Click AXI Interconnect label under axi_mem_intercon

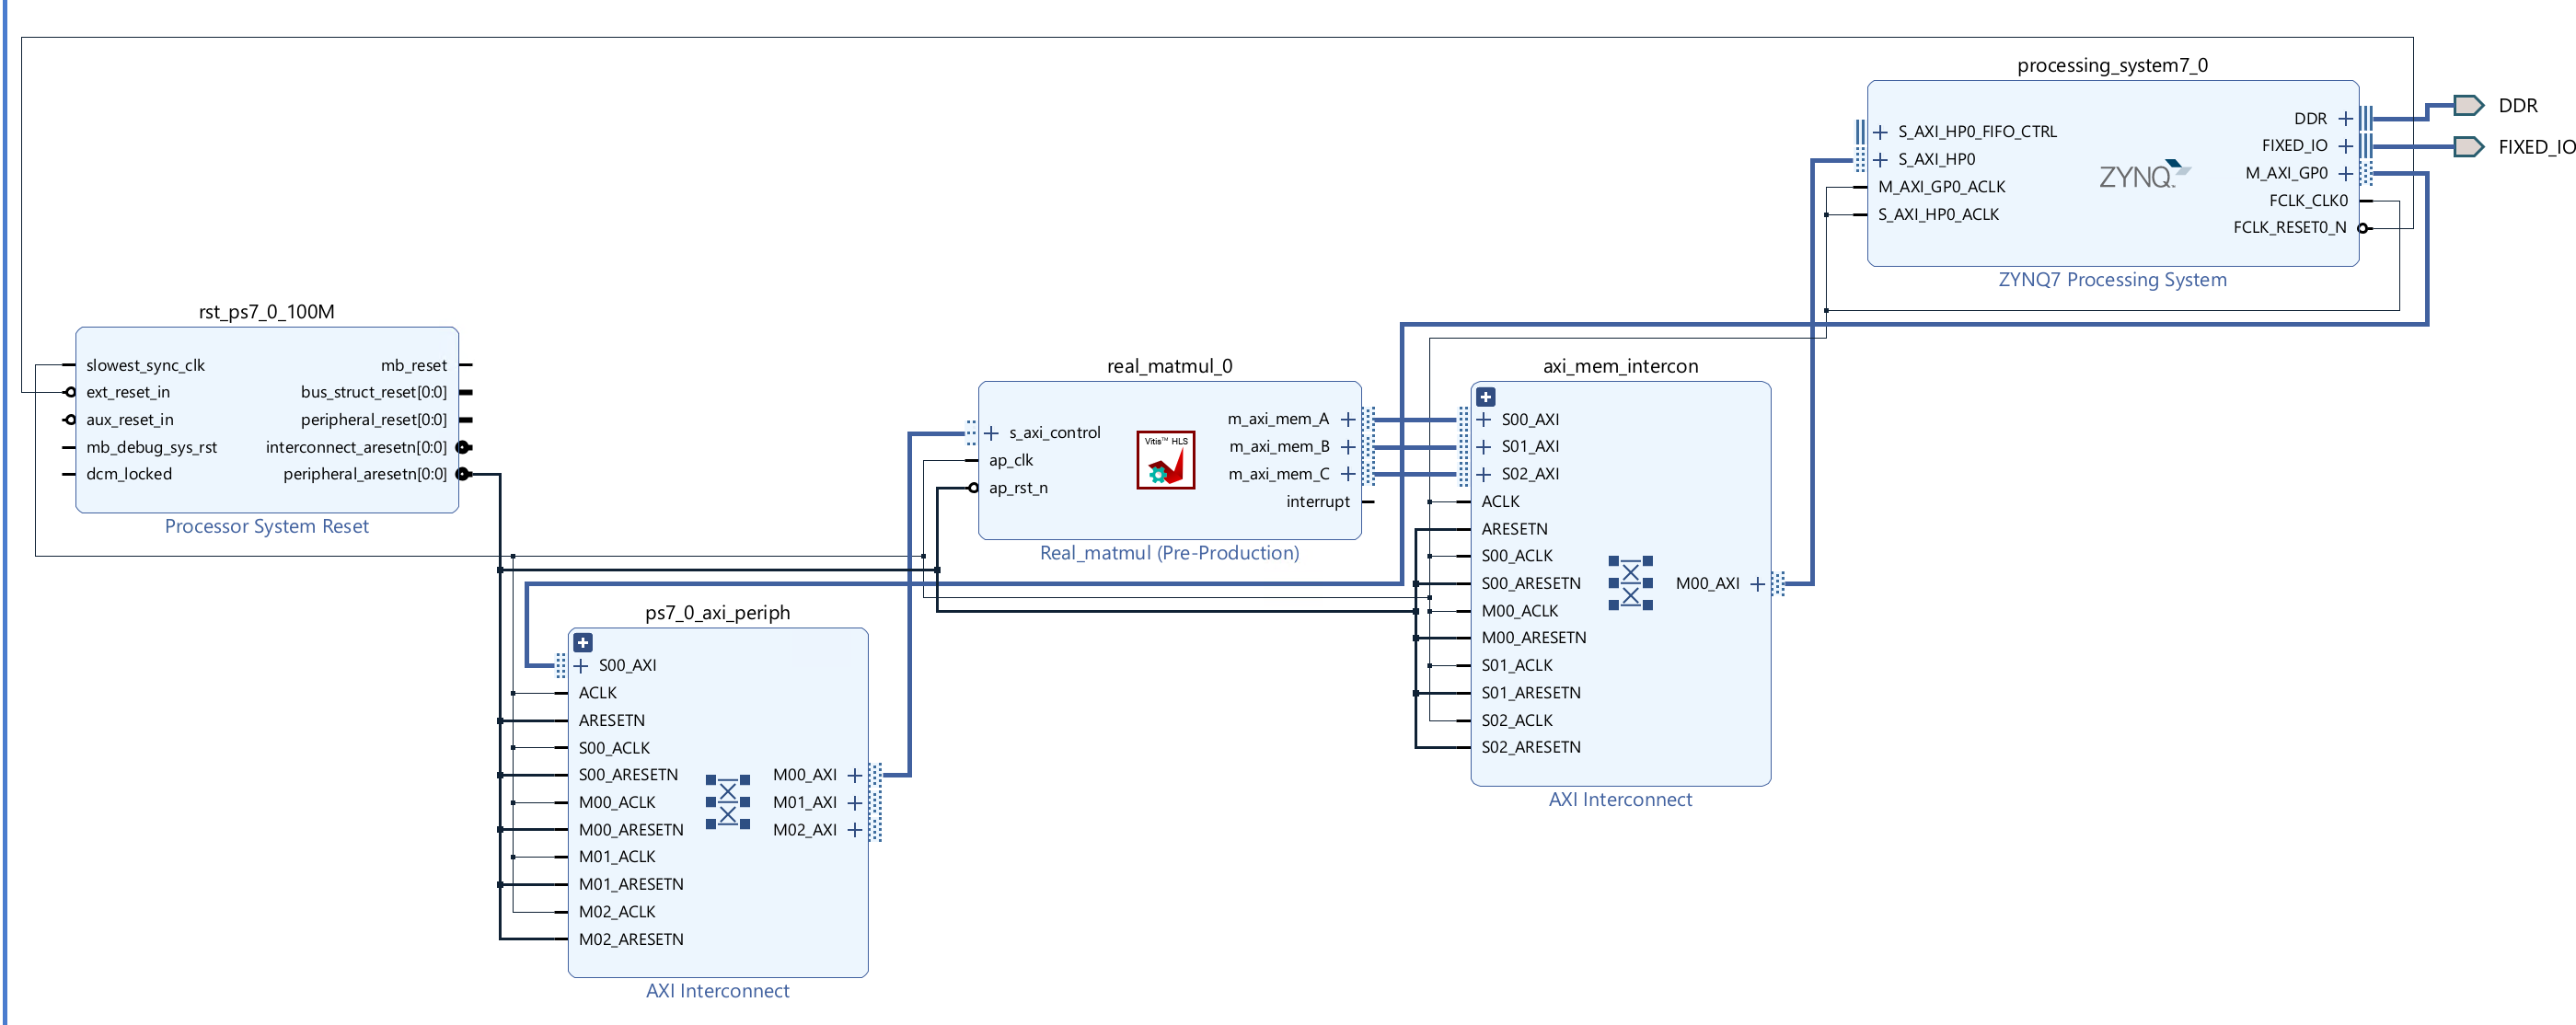(1620, 800)
